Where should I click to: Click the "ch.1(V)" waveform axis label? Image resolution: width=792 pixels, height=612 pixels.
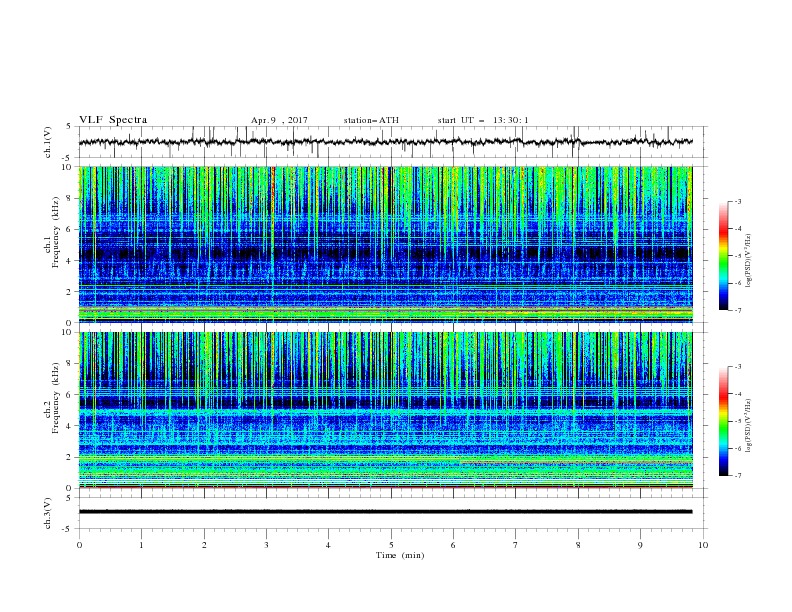pos(48,142)
